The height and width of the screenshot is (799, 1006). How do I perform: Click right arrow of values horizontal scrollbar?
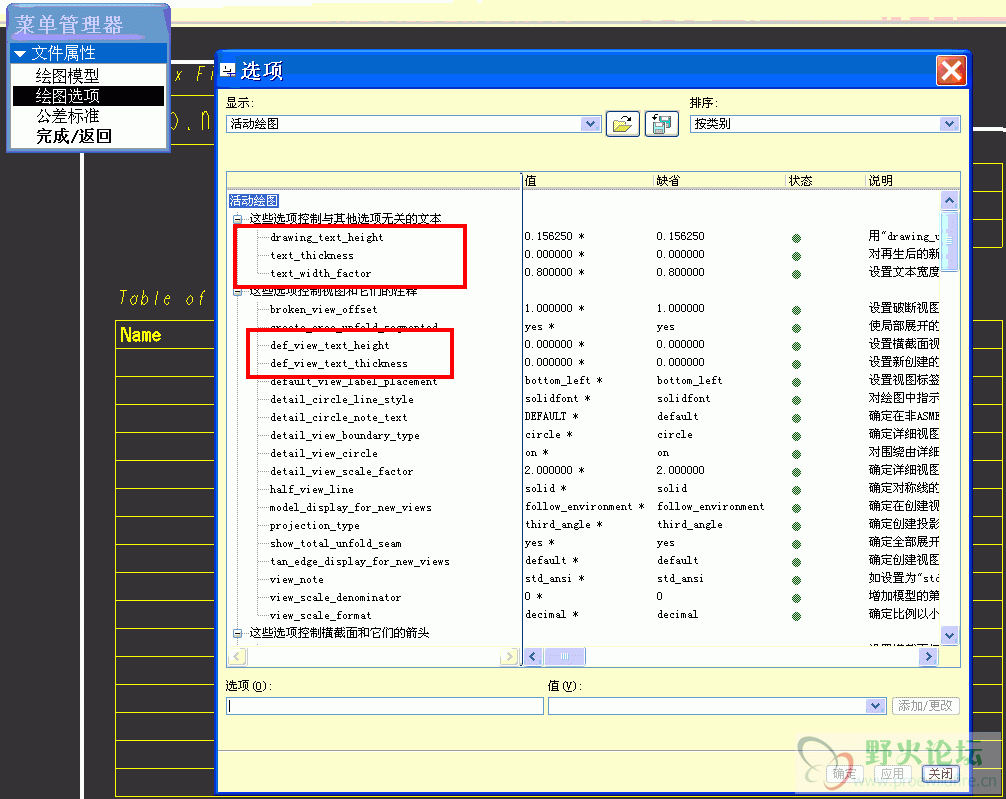pos(928,657)
